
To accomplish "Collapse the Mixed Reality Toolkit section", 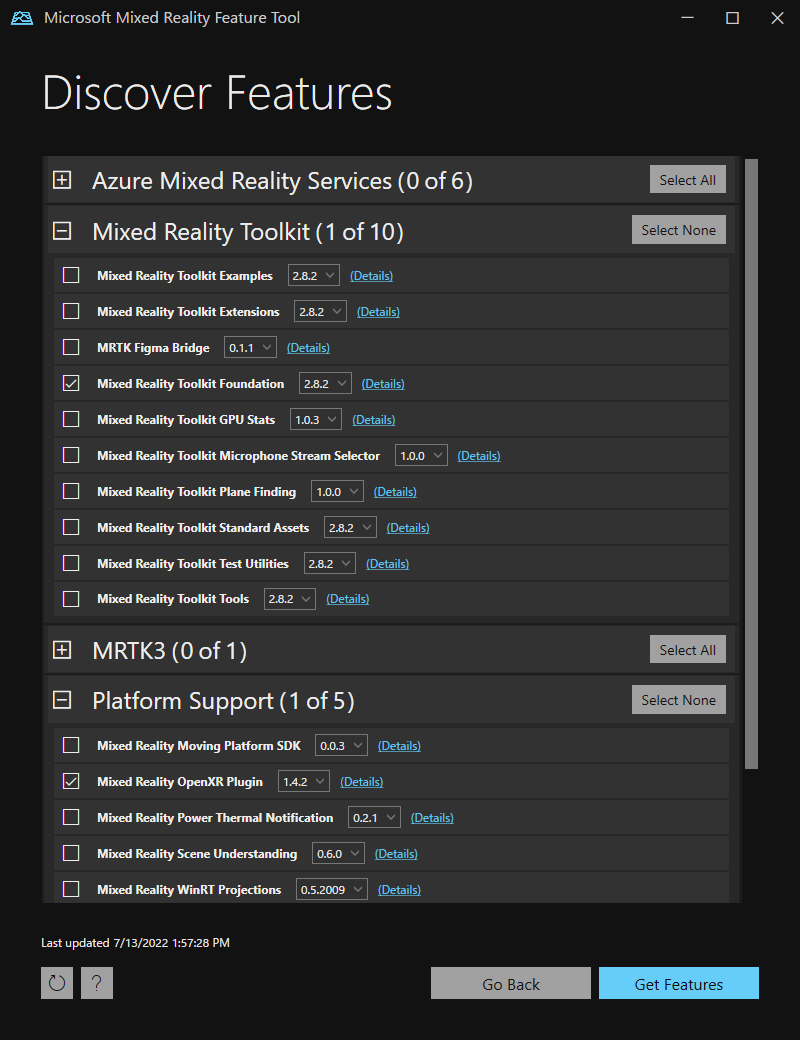I will point(62,232).
